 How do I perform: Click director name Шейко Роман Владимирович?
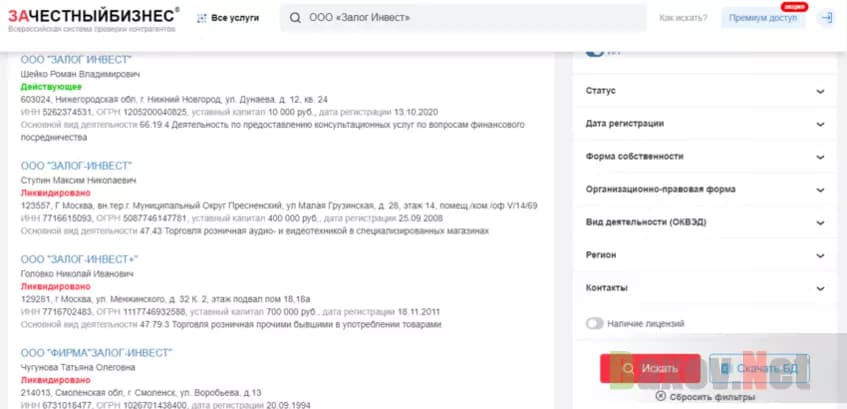[80, 74]
